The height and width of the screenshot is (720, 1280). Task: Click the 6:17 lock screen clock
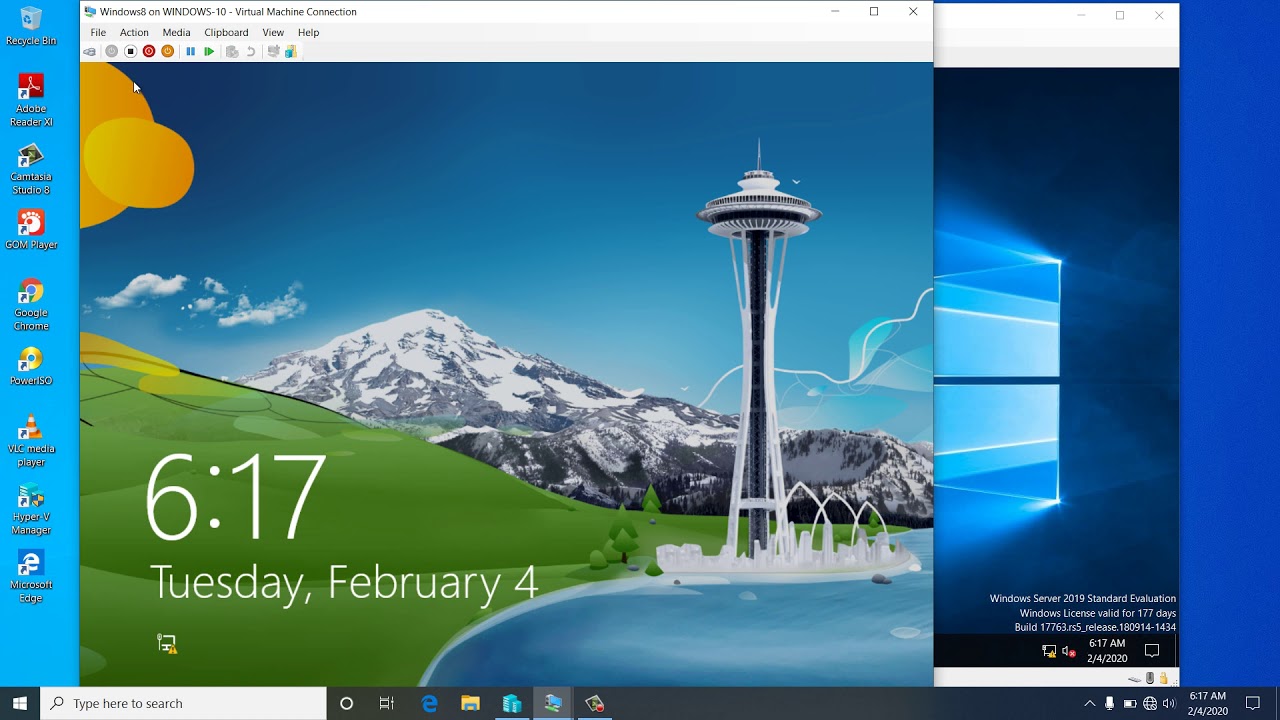(x=236, y=497)
